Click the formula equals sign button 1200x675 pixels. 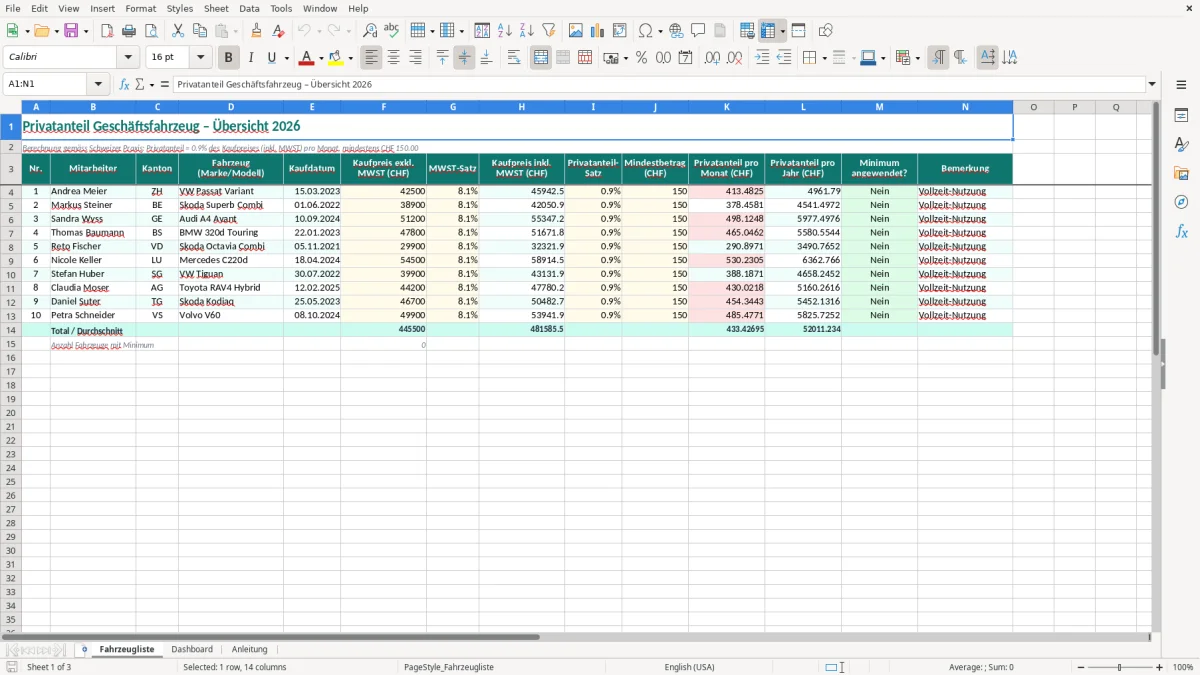pos(165,84)
